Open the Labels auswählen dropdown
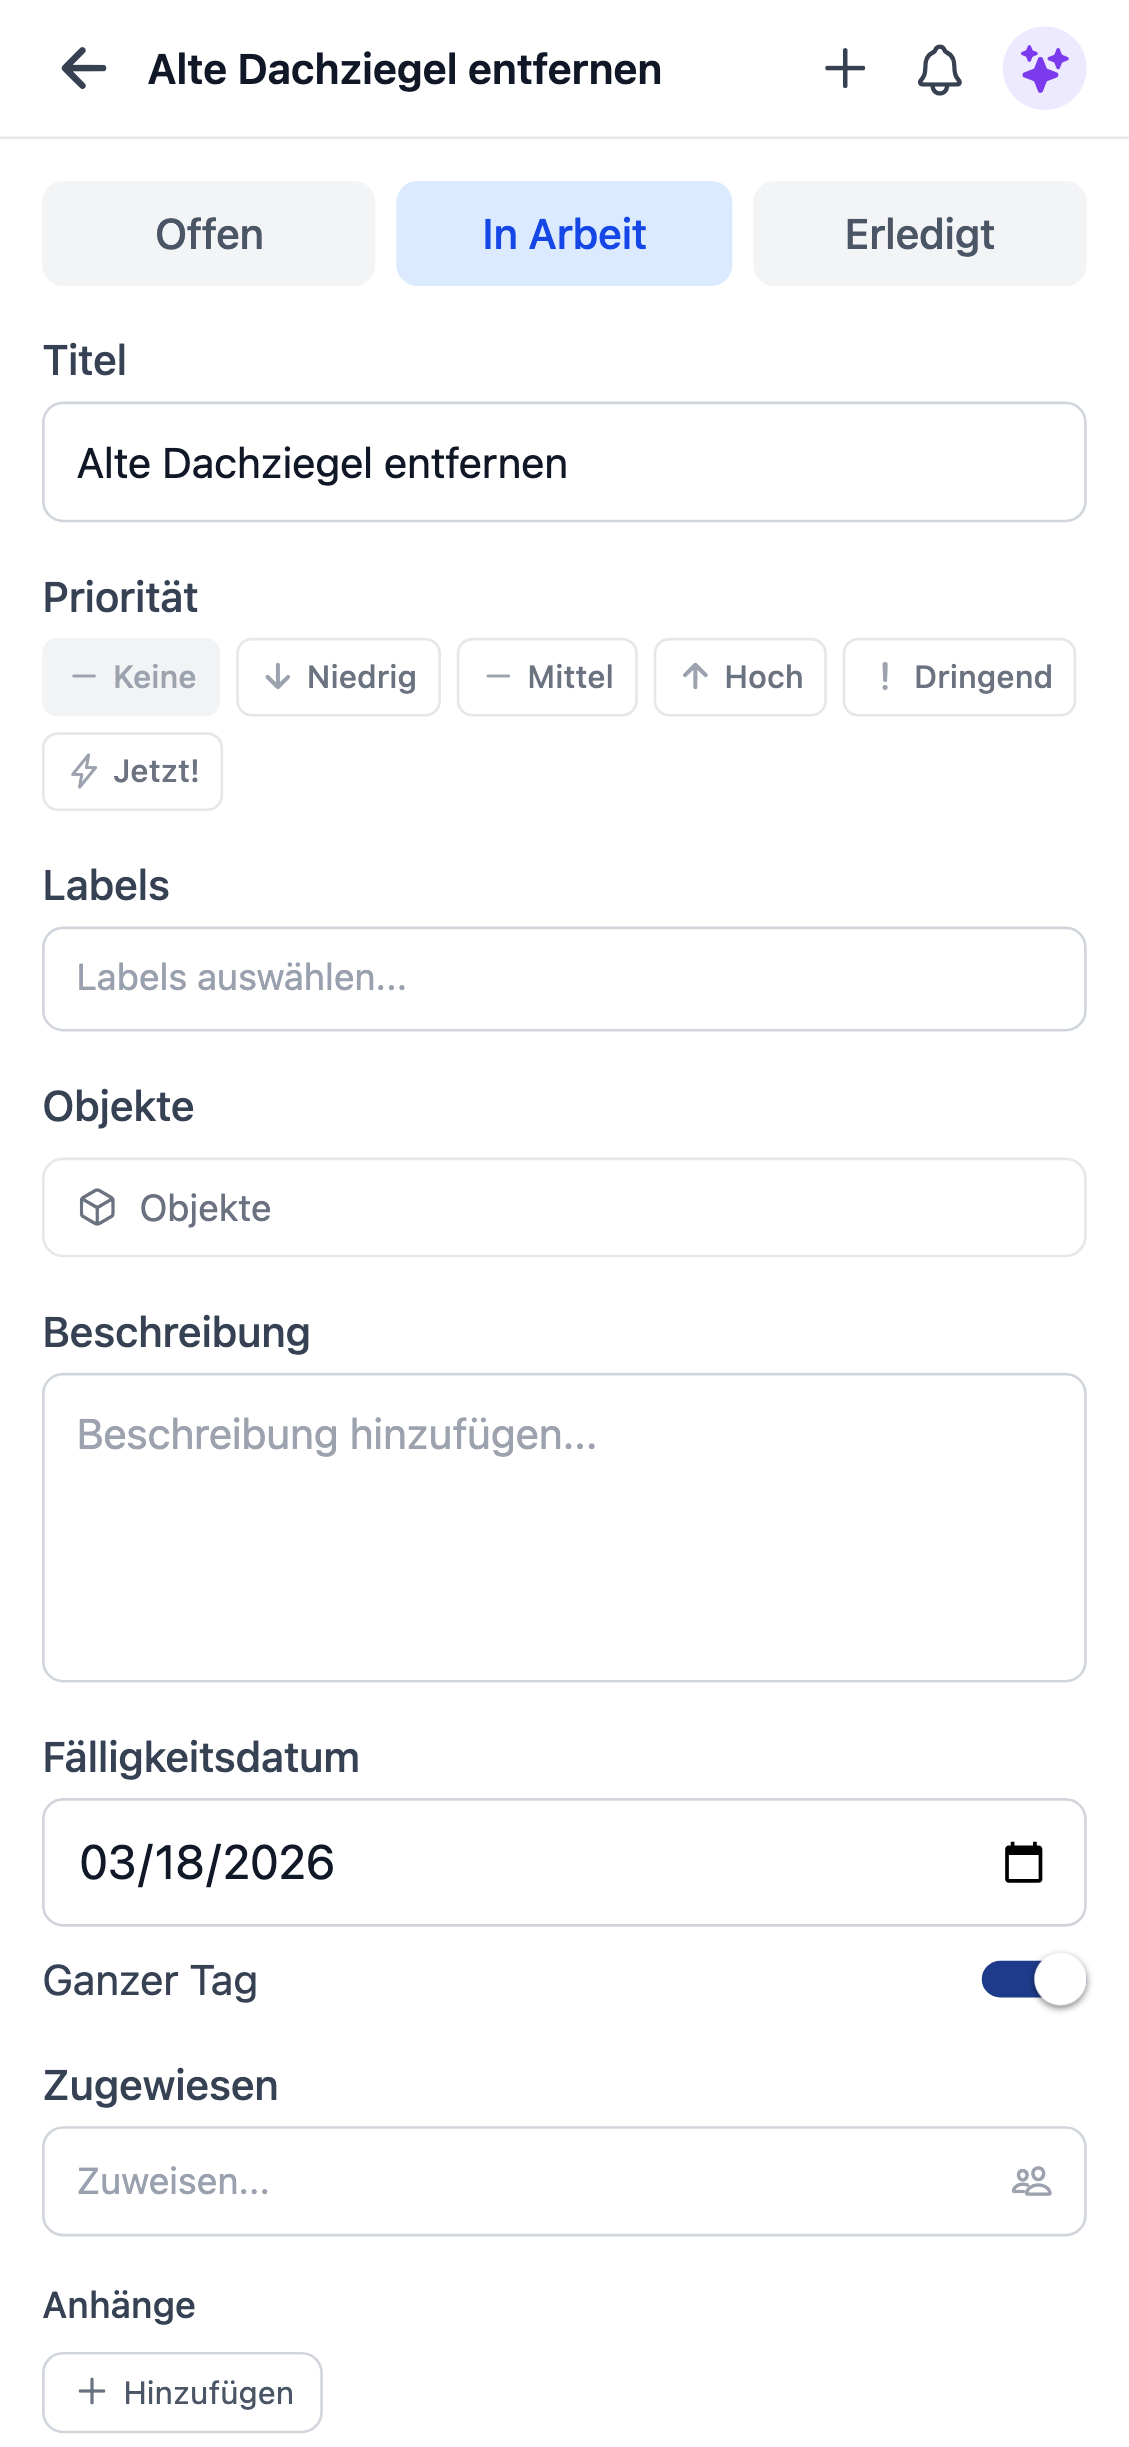Viewport: 1129px width, 2447px height. (564, 978)
